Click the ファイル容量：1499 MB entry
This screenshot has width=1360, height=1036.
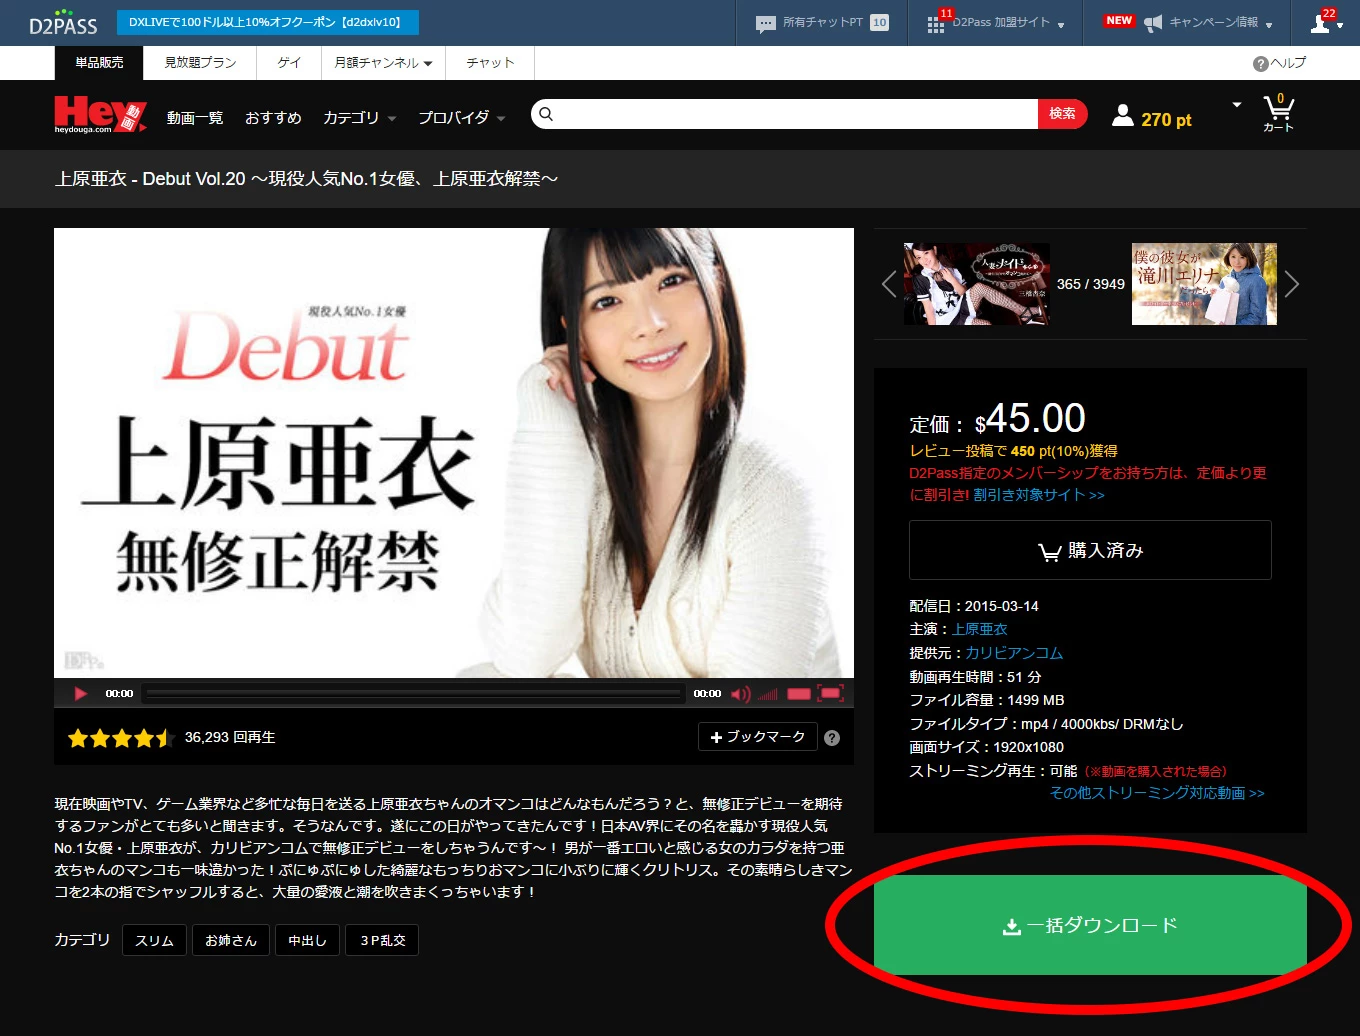point(987,700)
